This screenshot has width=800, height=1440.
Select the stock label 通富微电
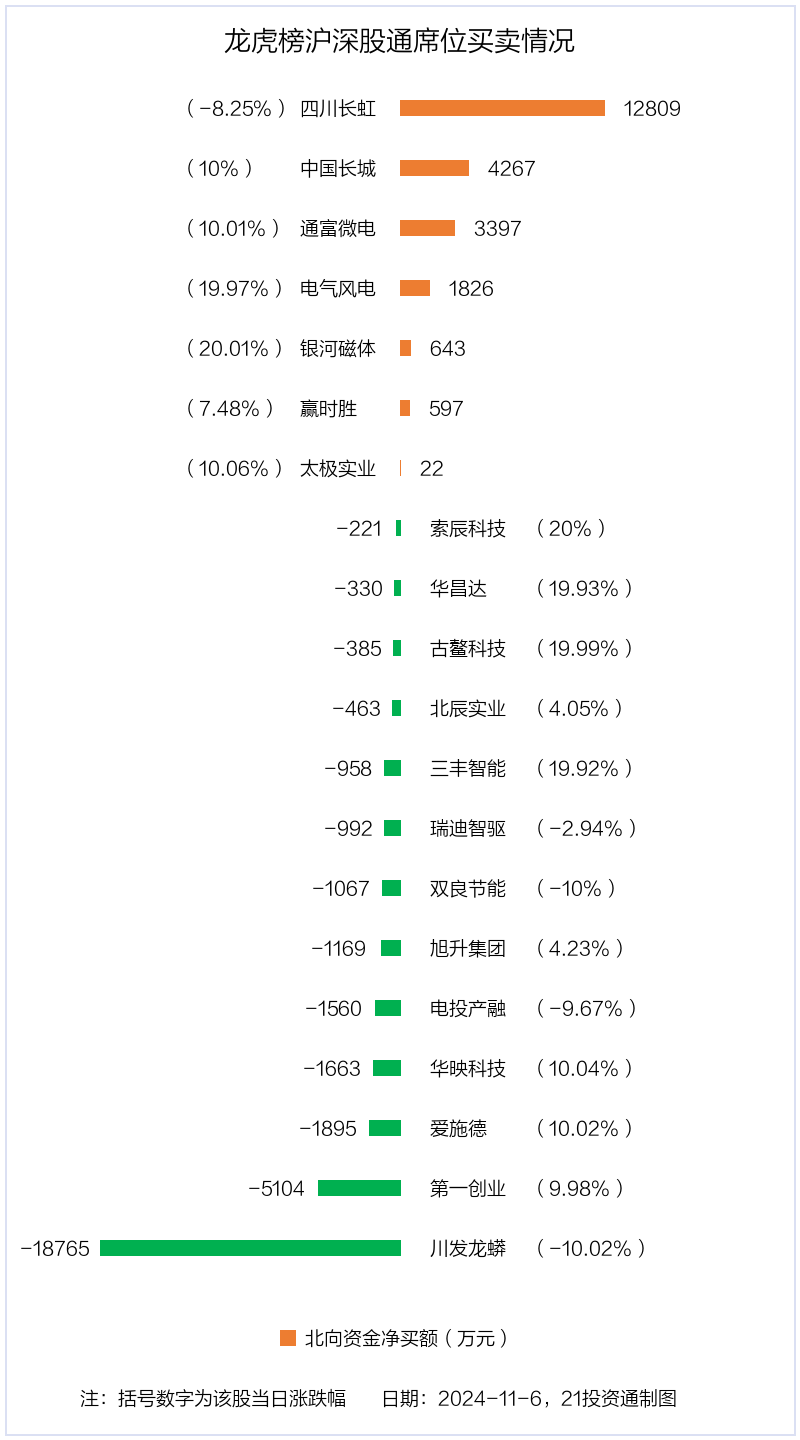coord(338,229)
